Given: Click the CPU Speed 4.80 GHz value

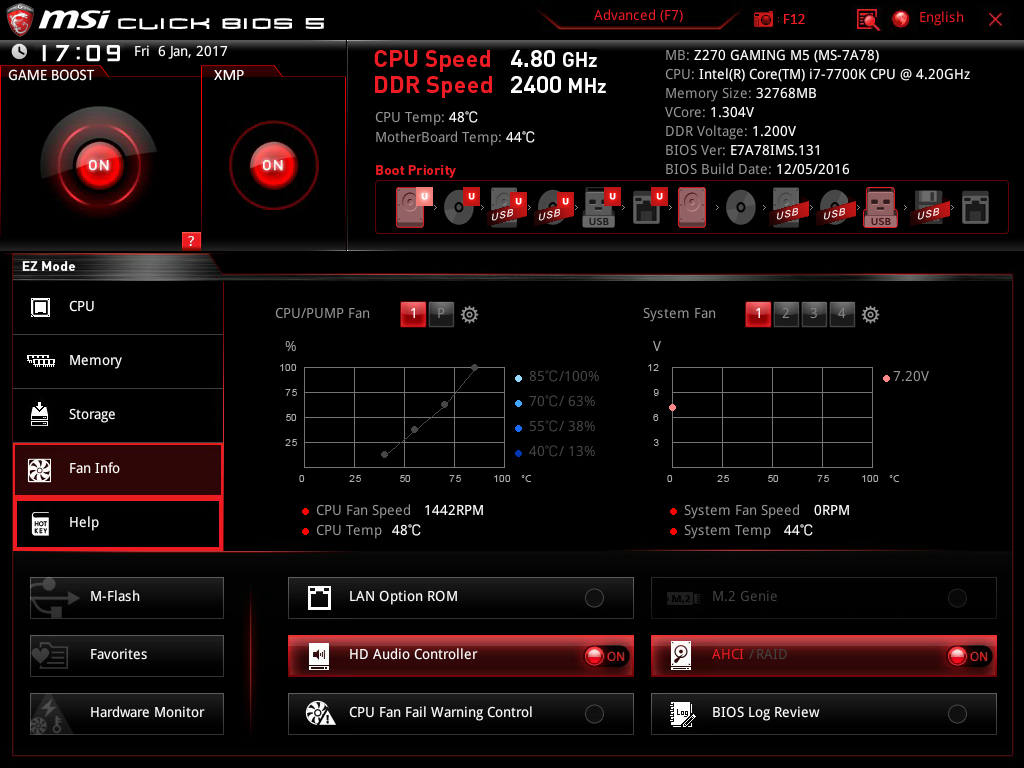Looking at the screenshot, I should (554, 59).
